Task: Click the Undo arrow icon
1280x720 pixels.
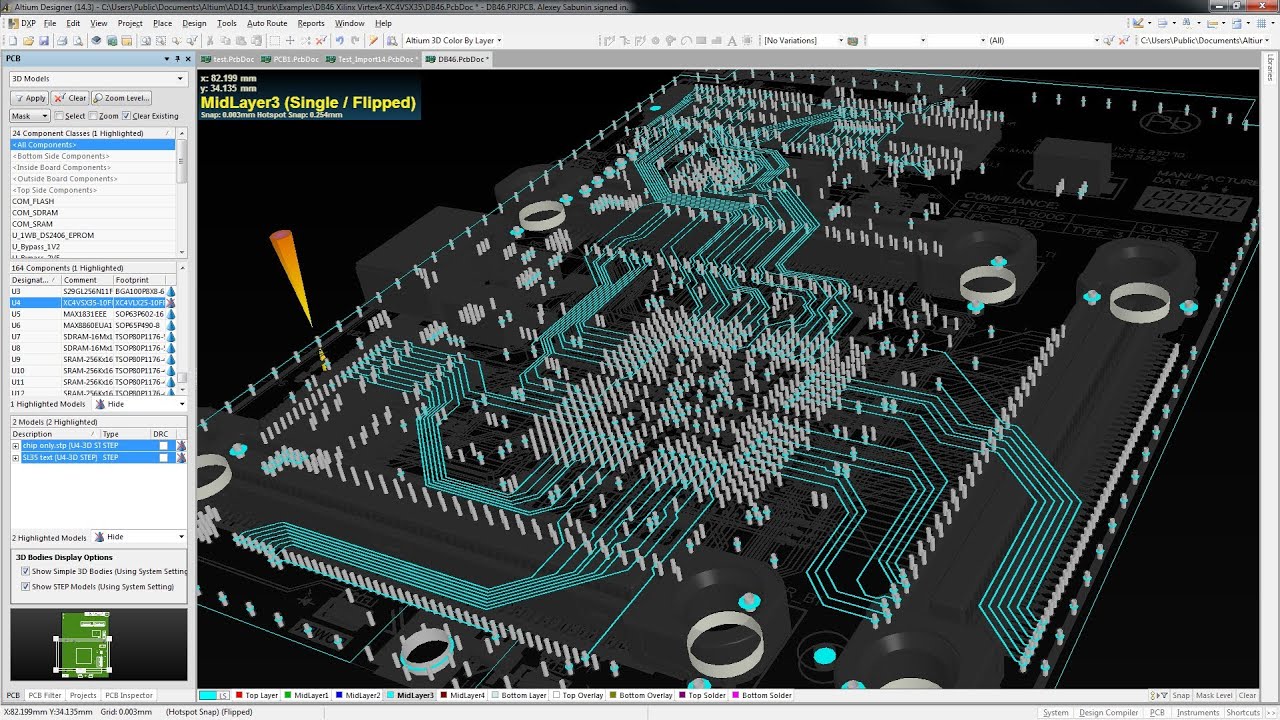Action: 340,40
